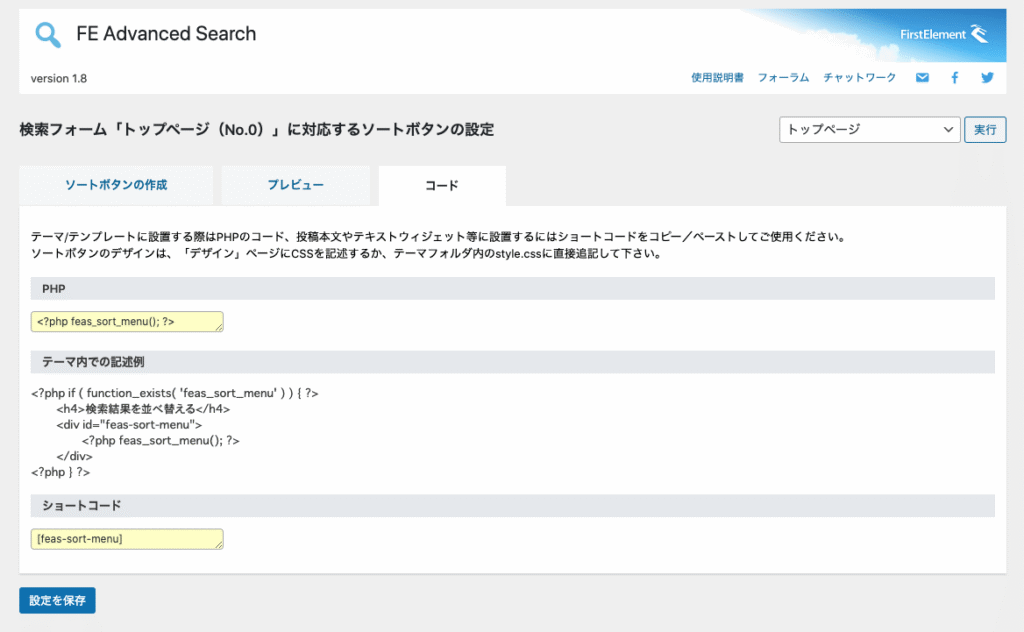Click the instruction line about style.css
Viewport: 1024px width, 632px height.
[x=347, y=253]
